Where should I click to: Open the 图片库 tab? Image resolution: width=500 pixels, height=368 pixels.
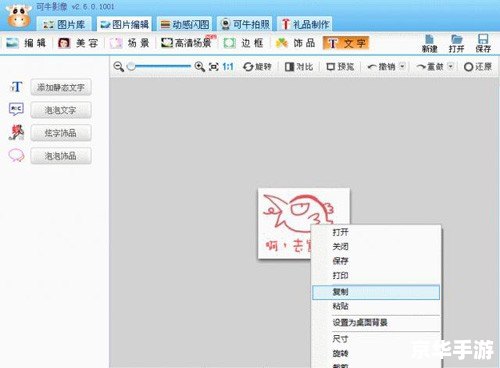point(64,24)
